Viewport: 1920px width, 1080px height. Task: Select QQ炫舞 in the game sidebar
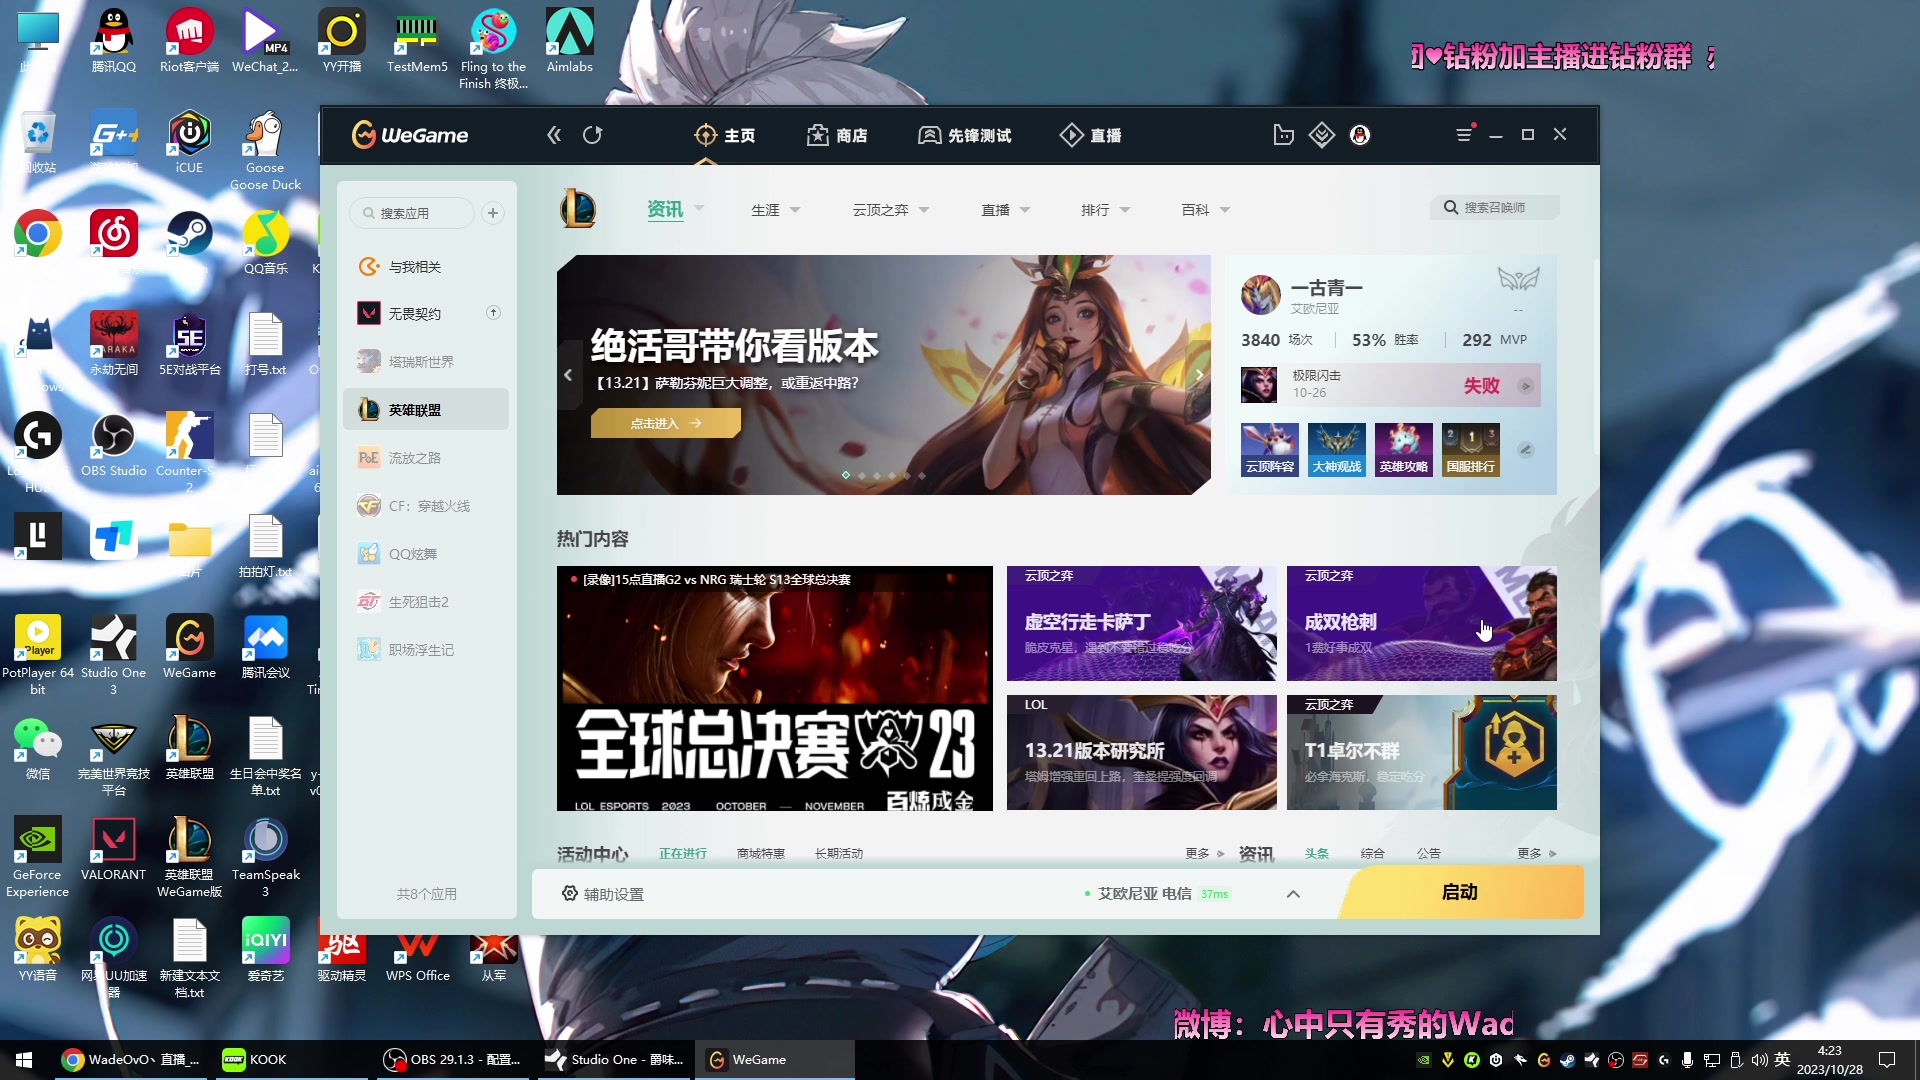[426, 553]
